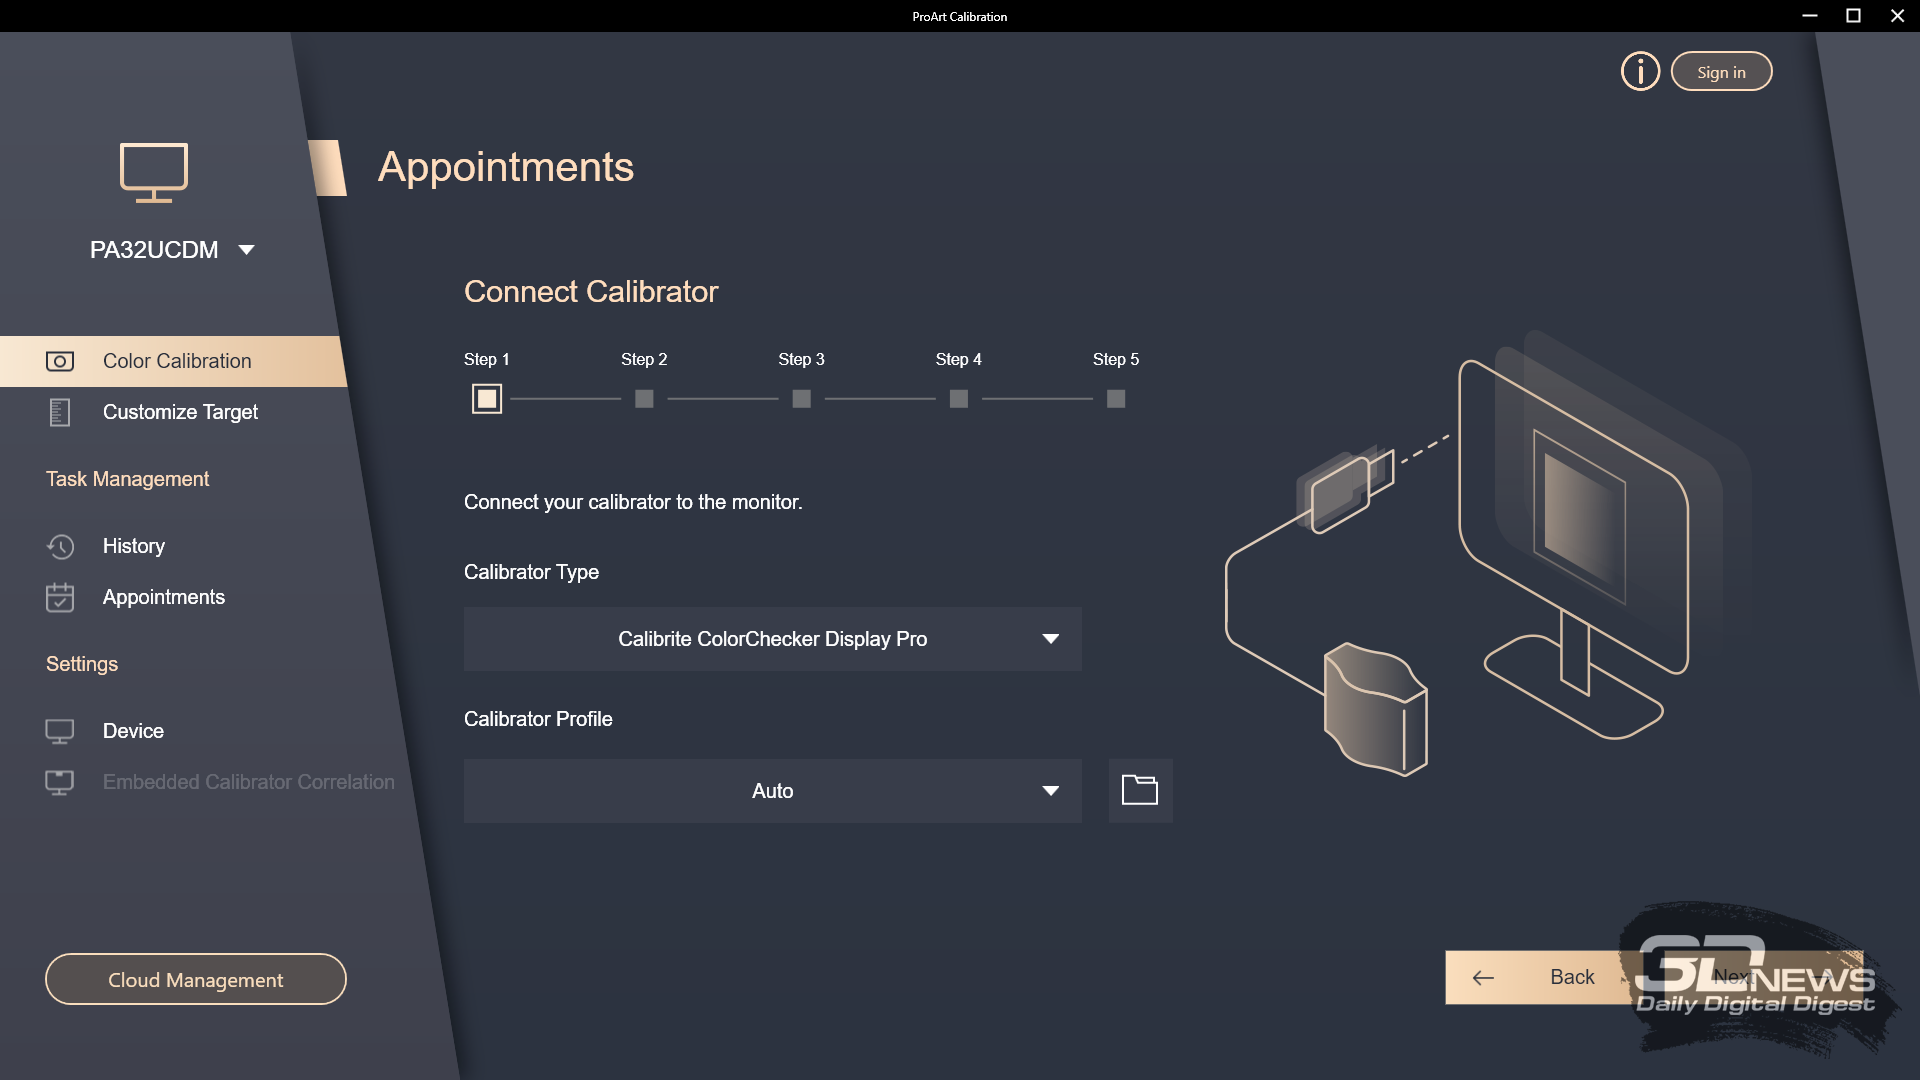Open the Device settings item
1920x1080 pixels.
tap(133, 731)
